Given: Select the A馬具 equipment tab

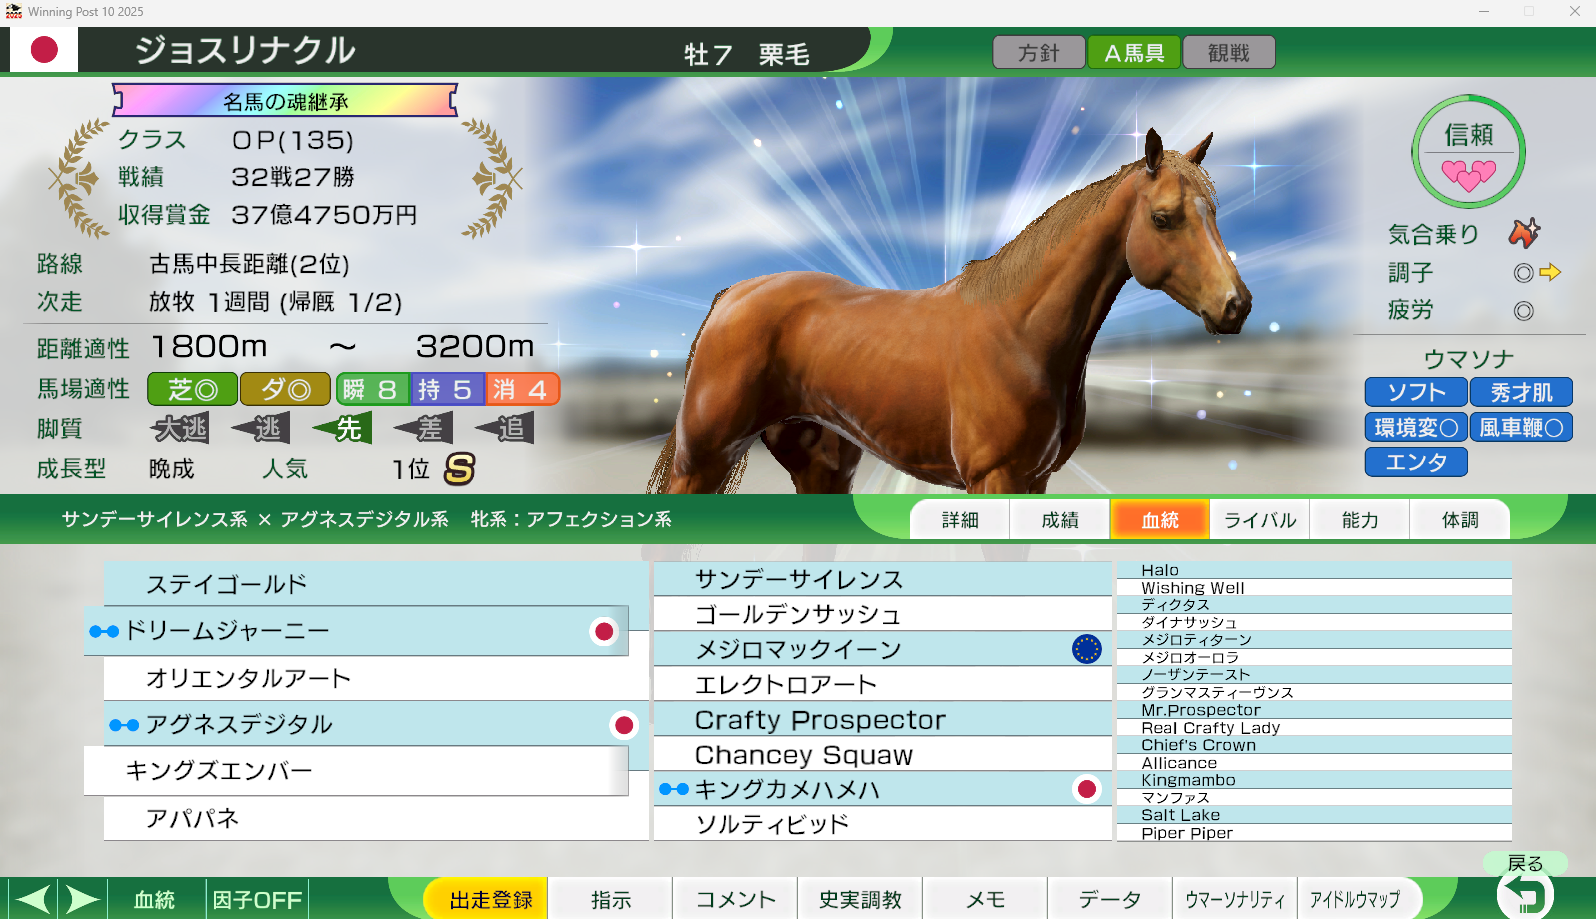Looking at the screenshot, I should [1134, 53].
